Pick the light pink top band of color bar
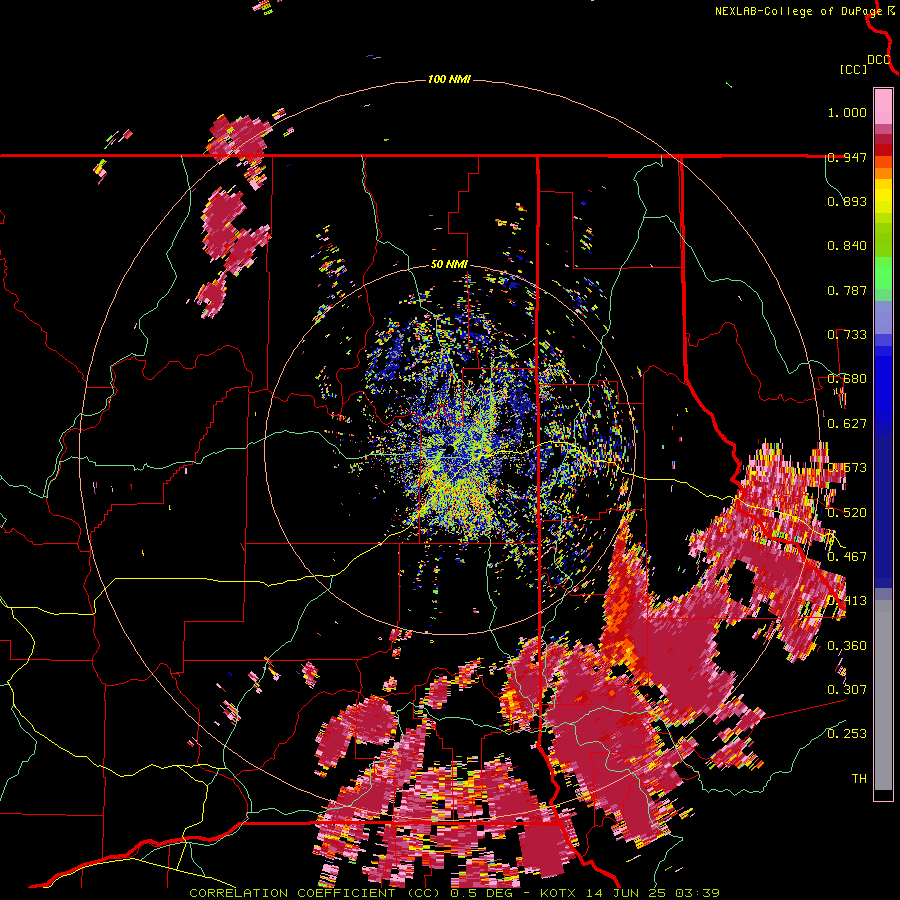 coord(883,107)
